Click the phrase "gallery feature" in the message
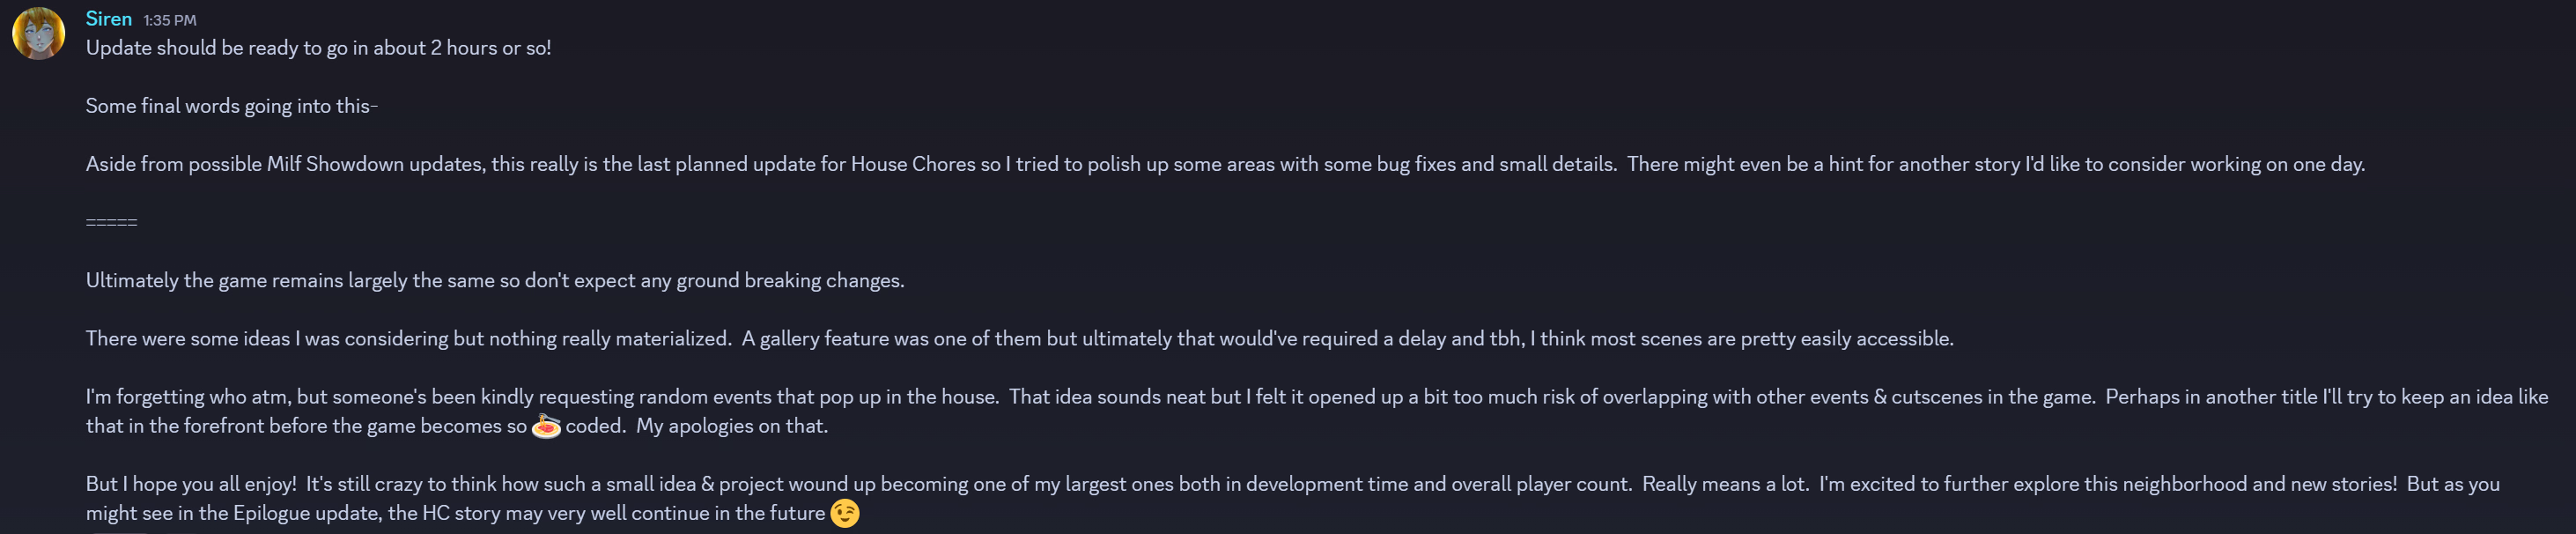The width and height of the screenshot is (2576, 534). tap(824, 339)
